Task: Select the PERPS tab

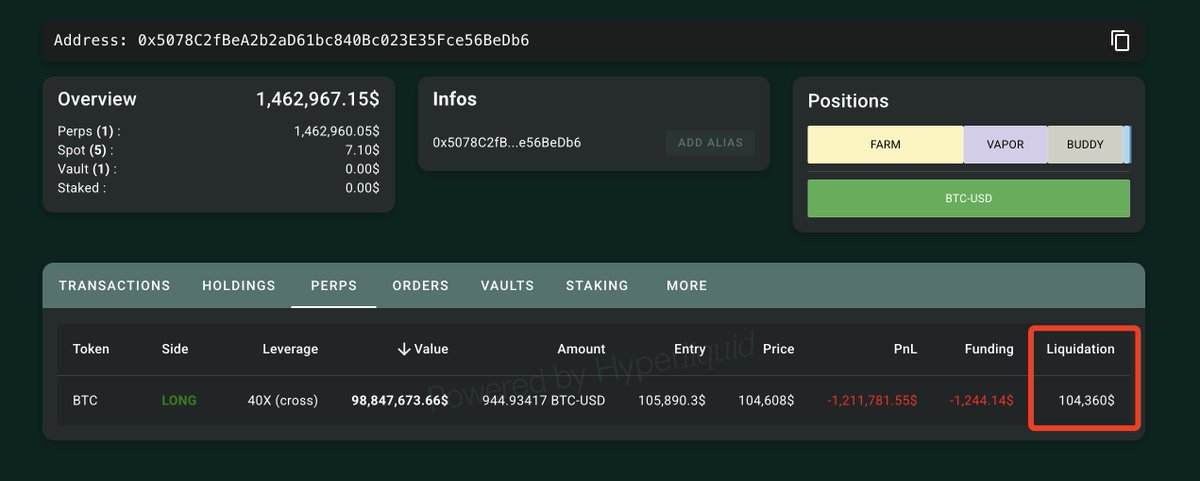Action: pos(334,286)
